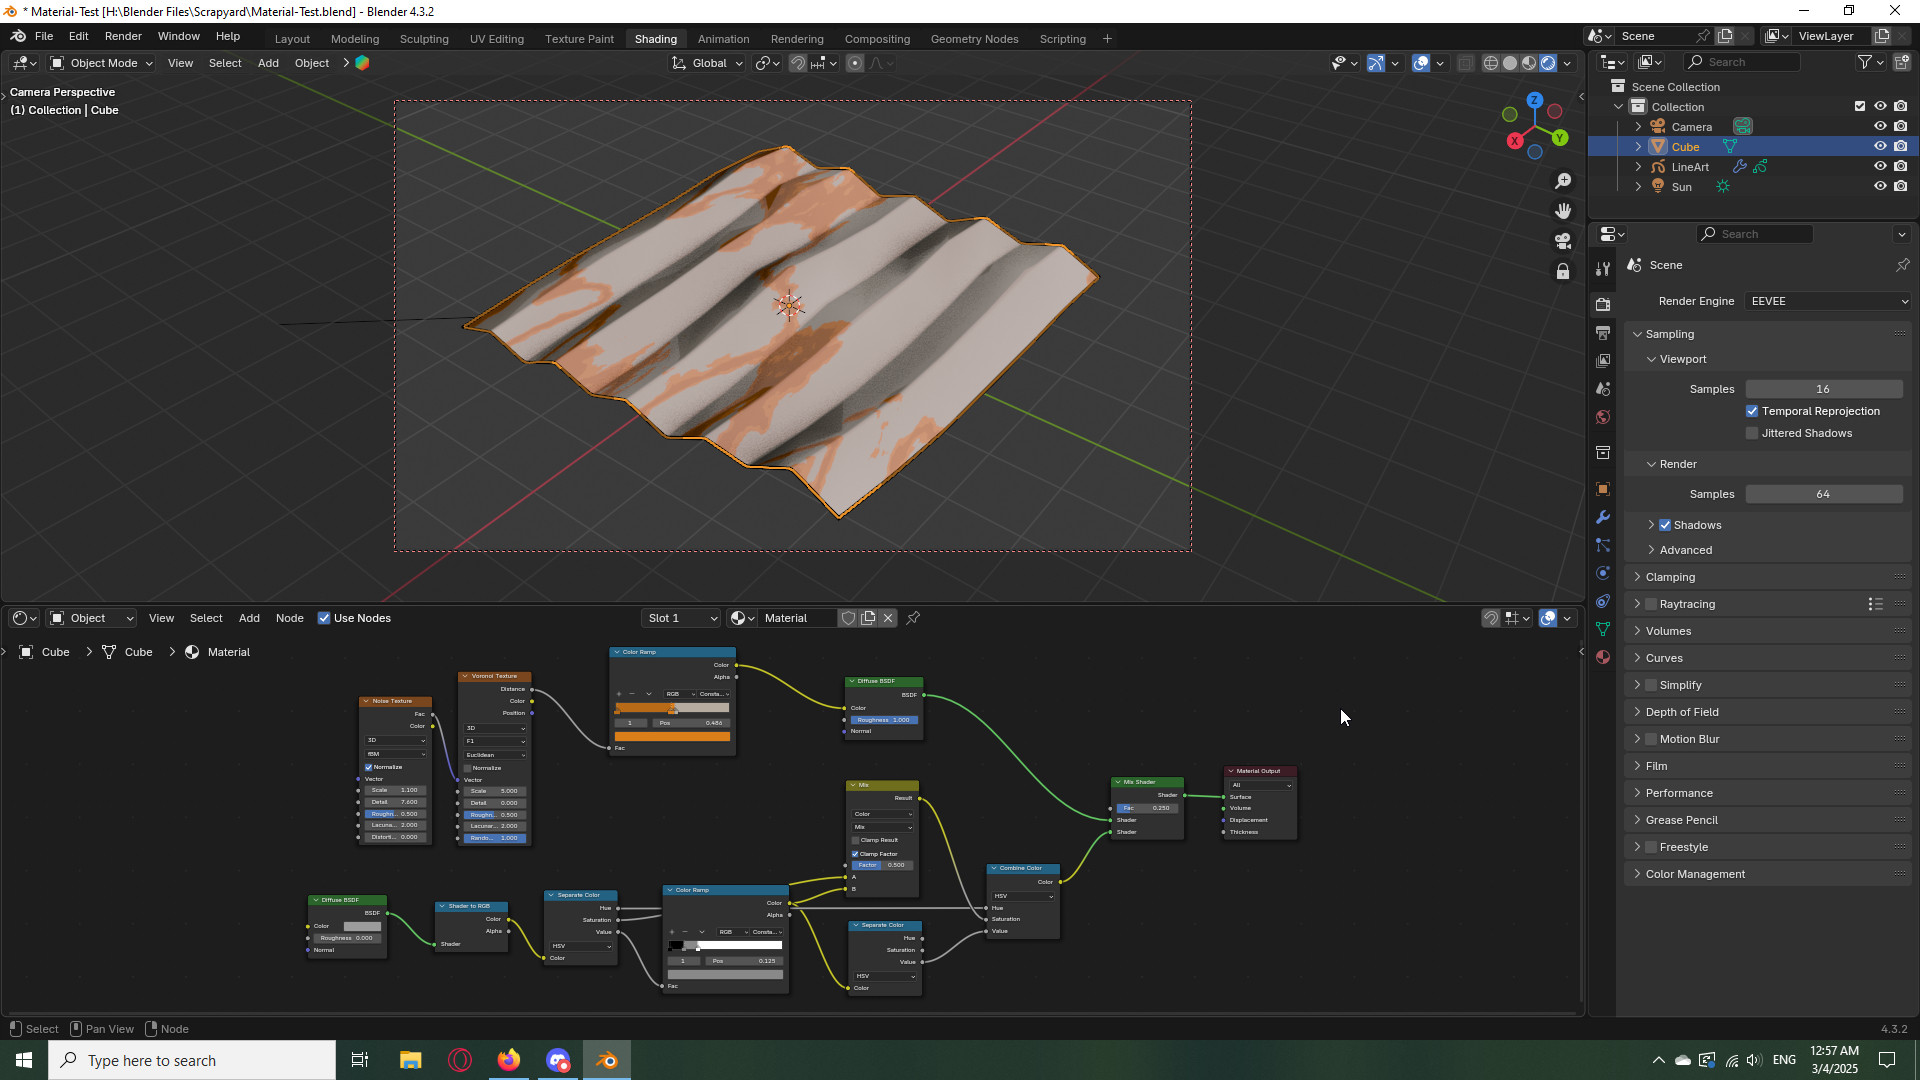Open the Render properties tab
Viewport: 1920px width, 1080px height.
[1603, 304]
